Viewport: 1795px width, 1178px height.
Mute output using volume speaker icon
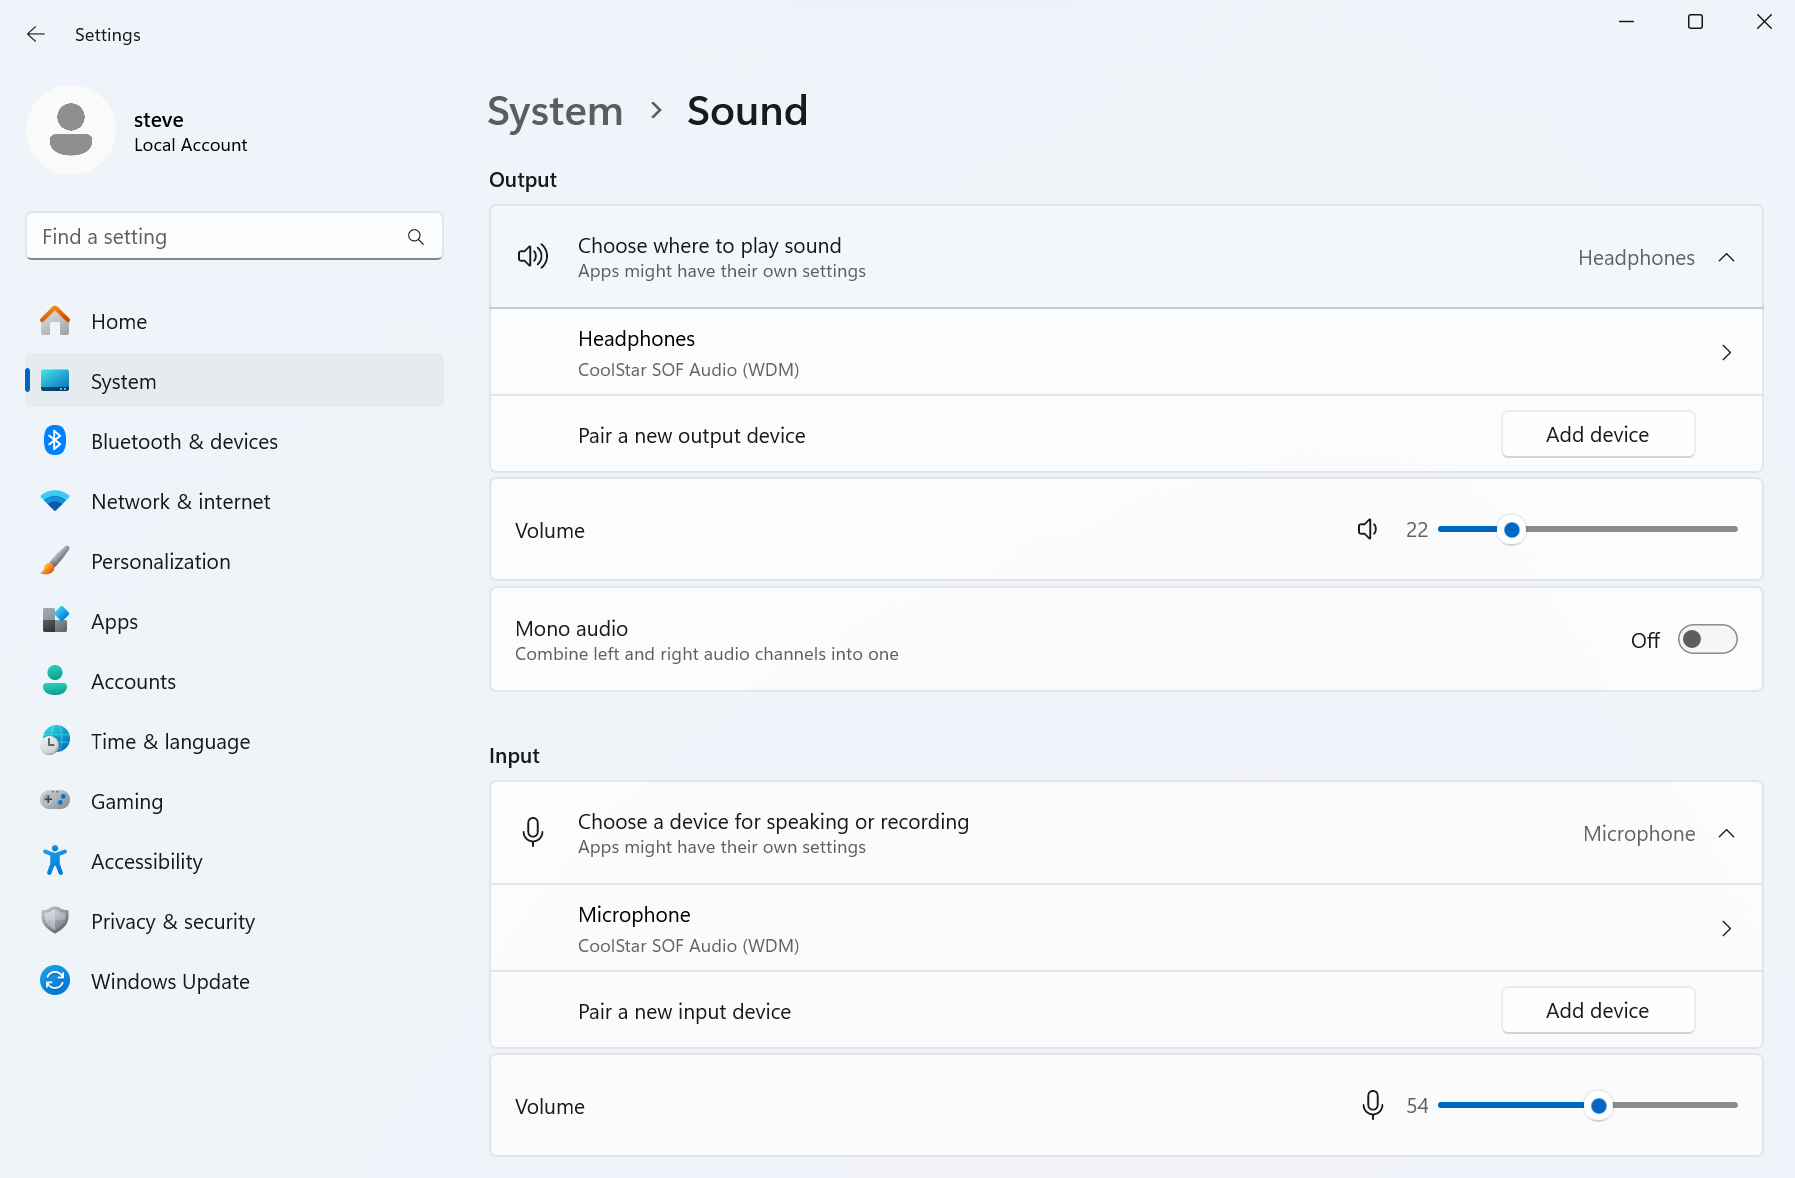pyautogui.click(x=1367, y=530)
